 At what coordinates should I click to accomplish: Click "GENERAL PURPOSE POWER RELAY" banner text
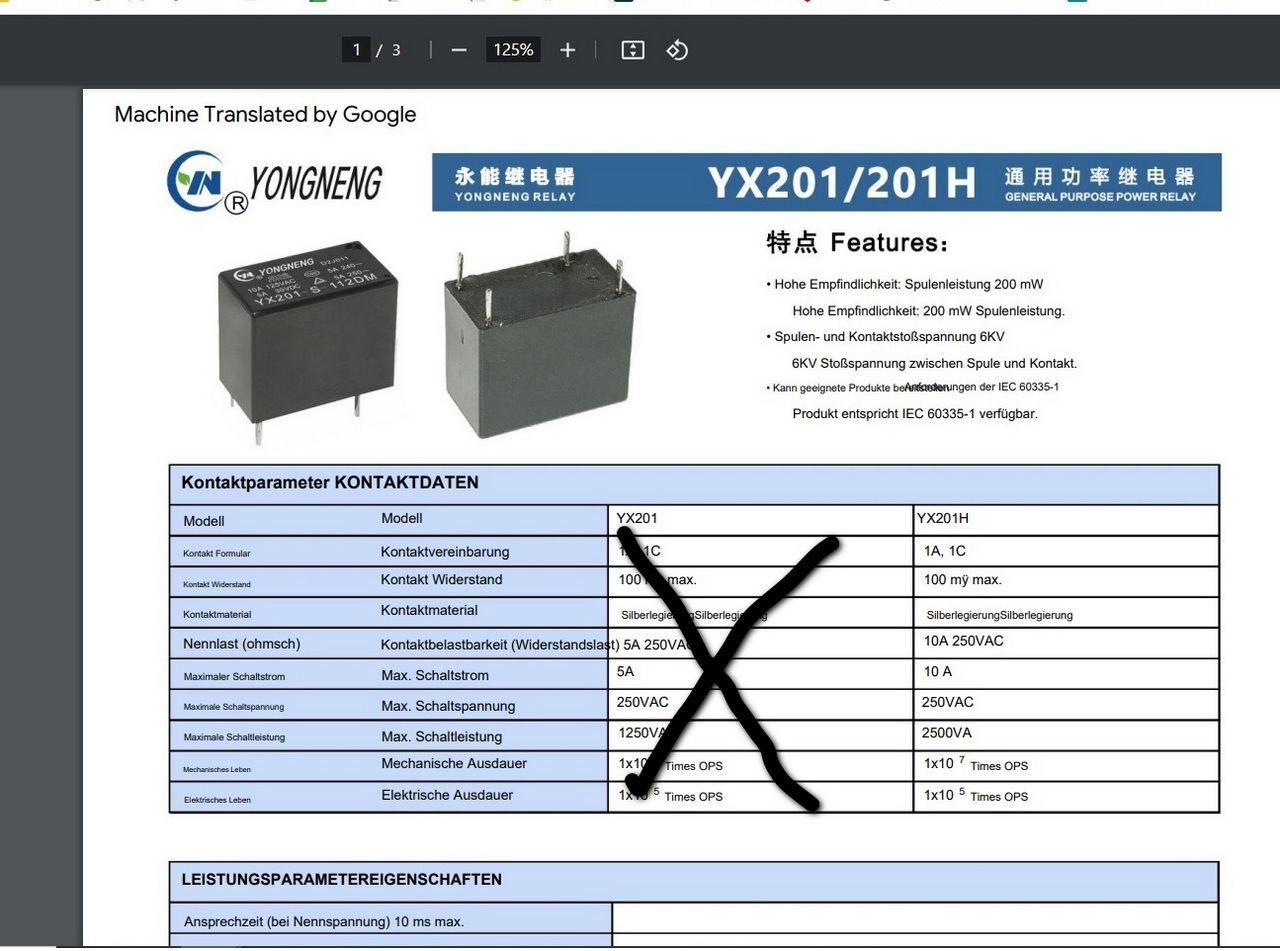point(1100,197)
